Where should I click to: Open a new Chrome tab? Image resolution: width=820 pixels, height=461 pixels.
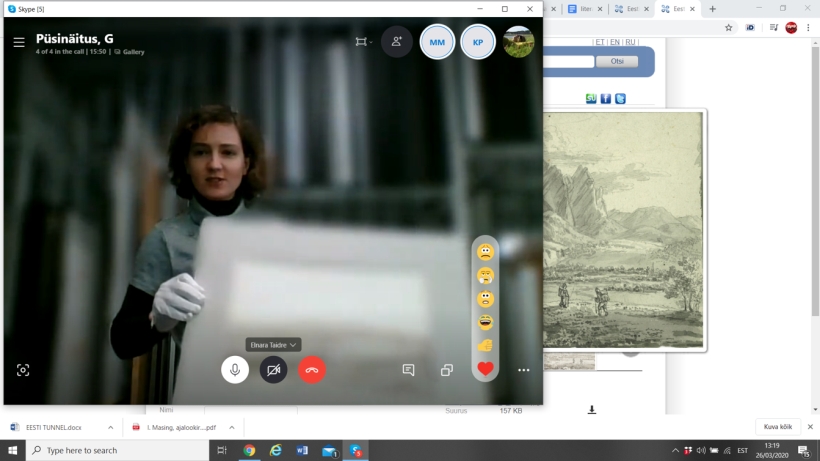(x=712, y=9)
